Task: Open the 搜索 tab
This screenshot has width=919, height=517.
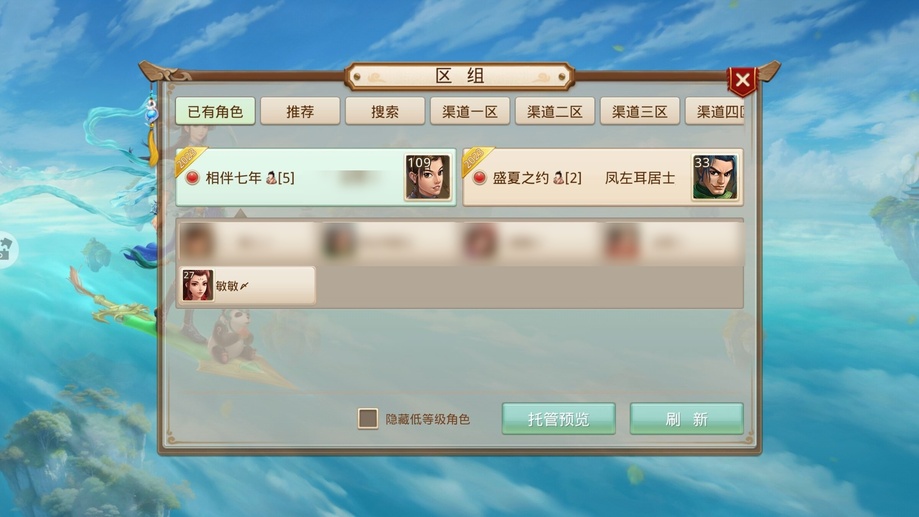Action: (385, 111)
